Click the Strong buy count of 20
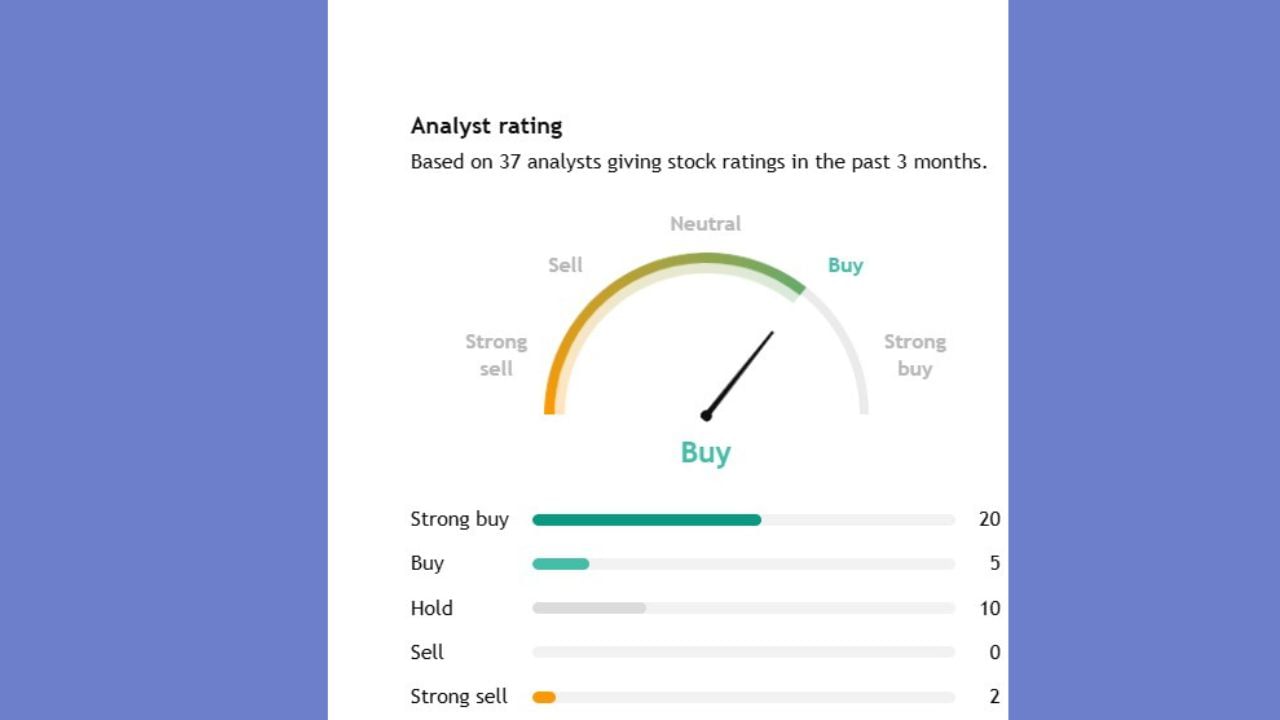Image resolution: width=1280 pixels, height=720 pixels. pos(989,519)
